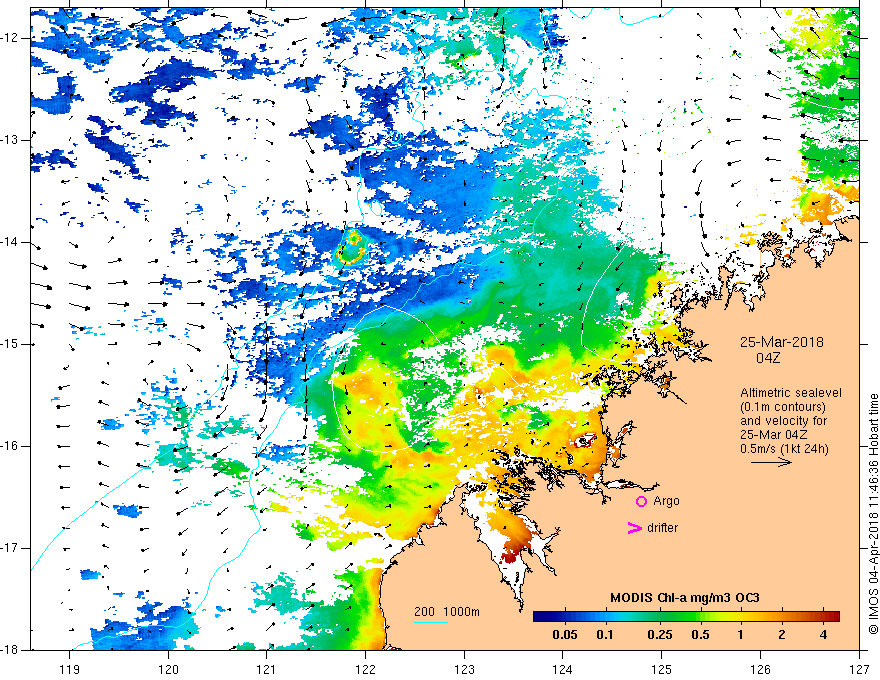This screenshot has width=880, height=680.
Task: Click the '0.5m/s (1kt 24h)' scale text
Action: coord(784,448)
